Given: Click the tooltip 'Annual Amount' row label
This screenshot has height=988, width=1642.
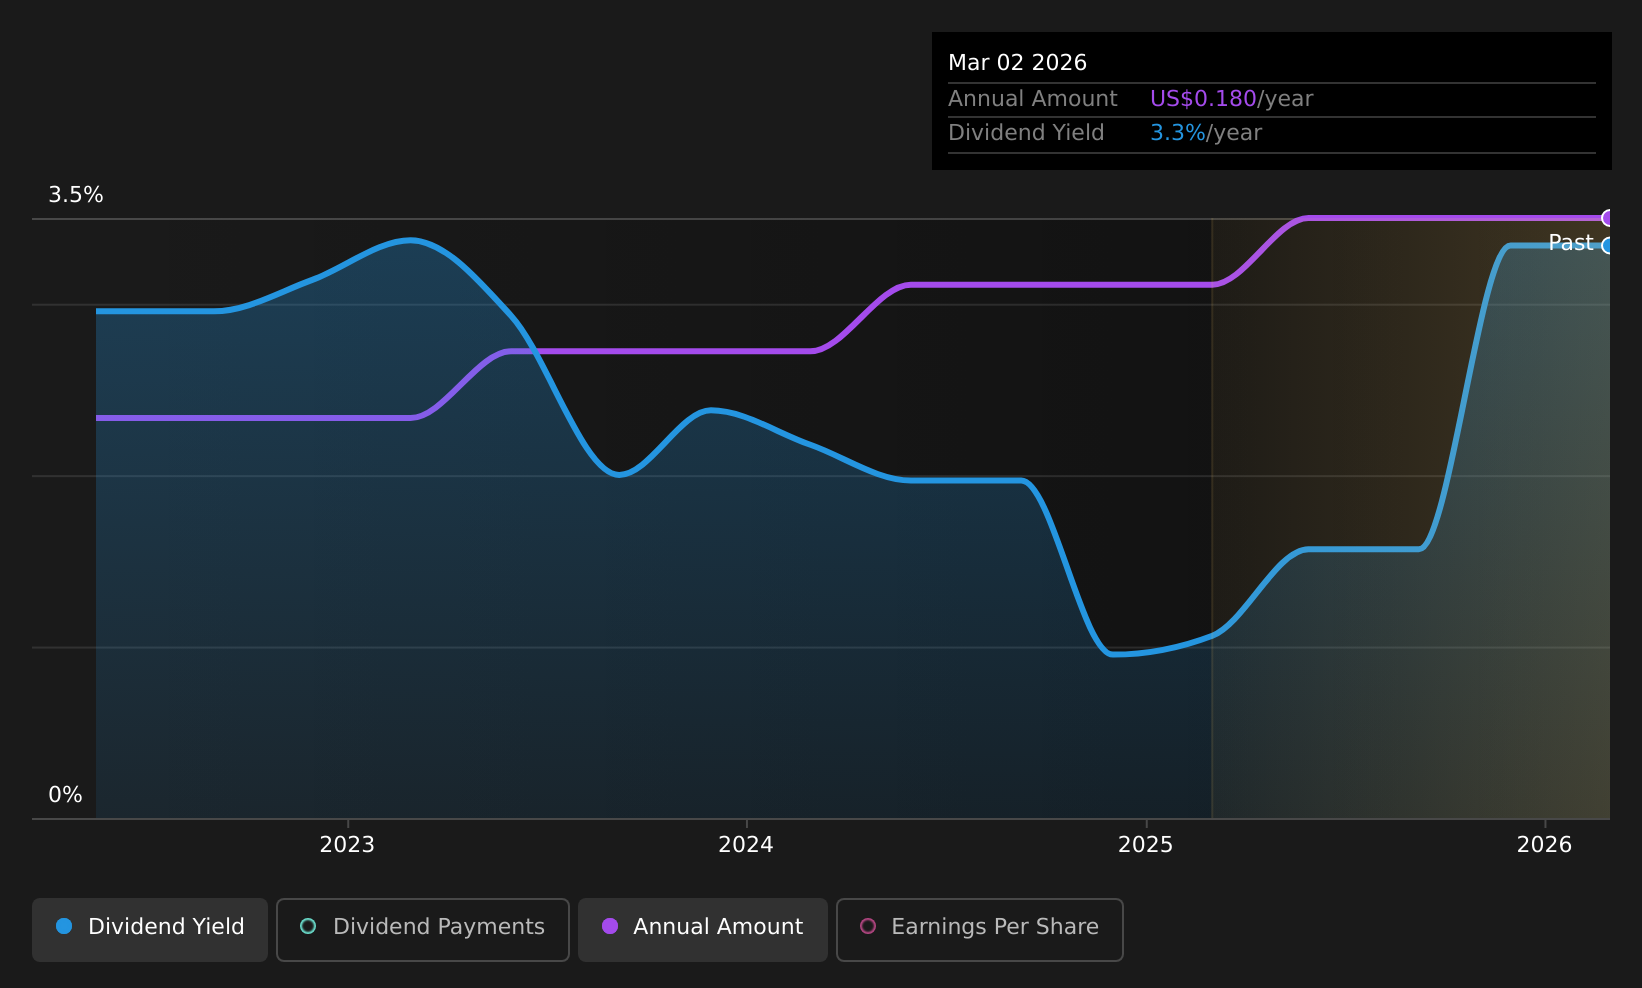Looking at the screenshot, I should pos(1033,99).
